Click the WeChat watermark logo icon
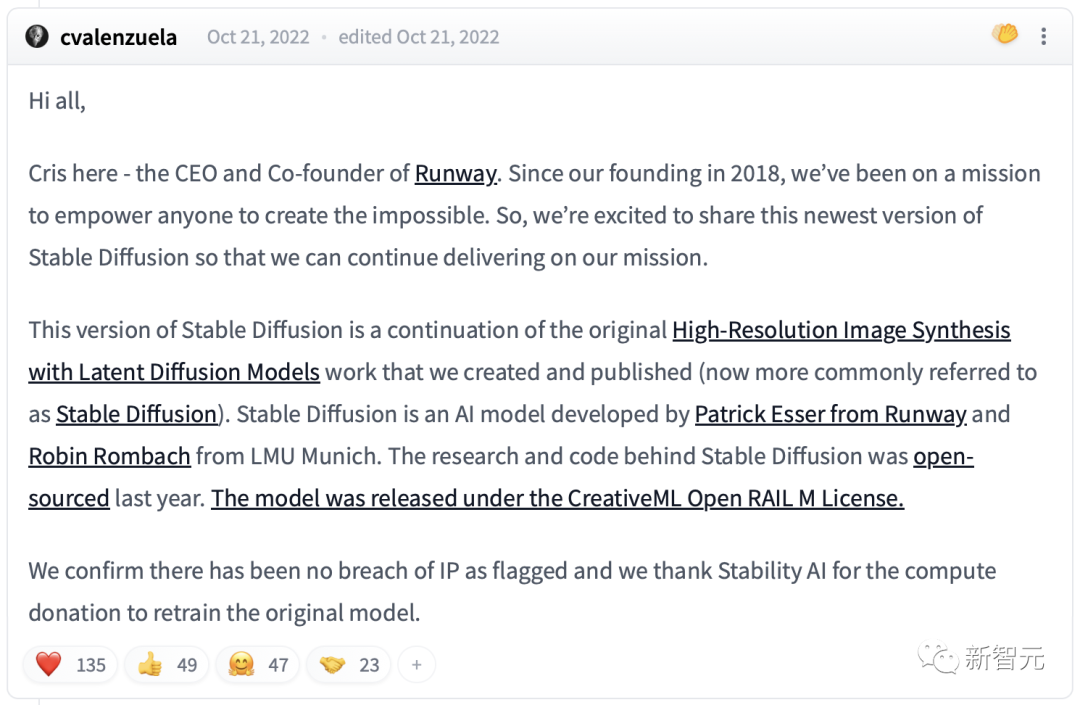Image resolution: width=1080 pixels, height=705 pixels. tap(938, 658)
